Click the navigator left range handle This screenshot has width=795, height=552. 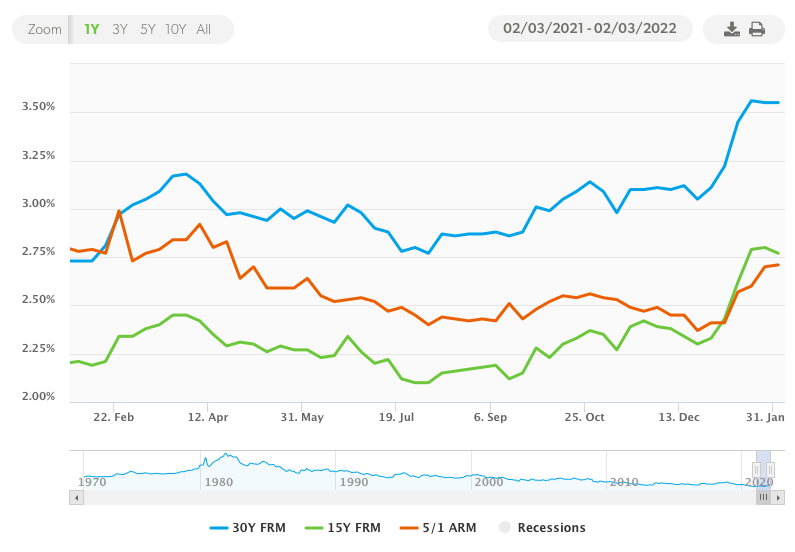pos(756,469)
